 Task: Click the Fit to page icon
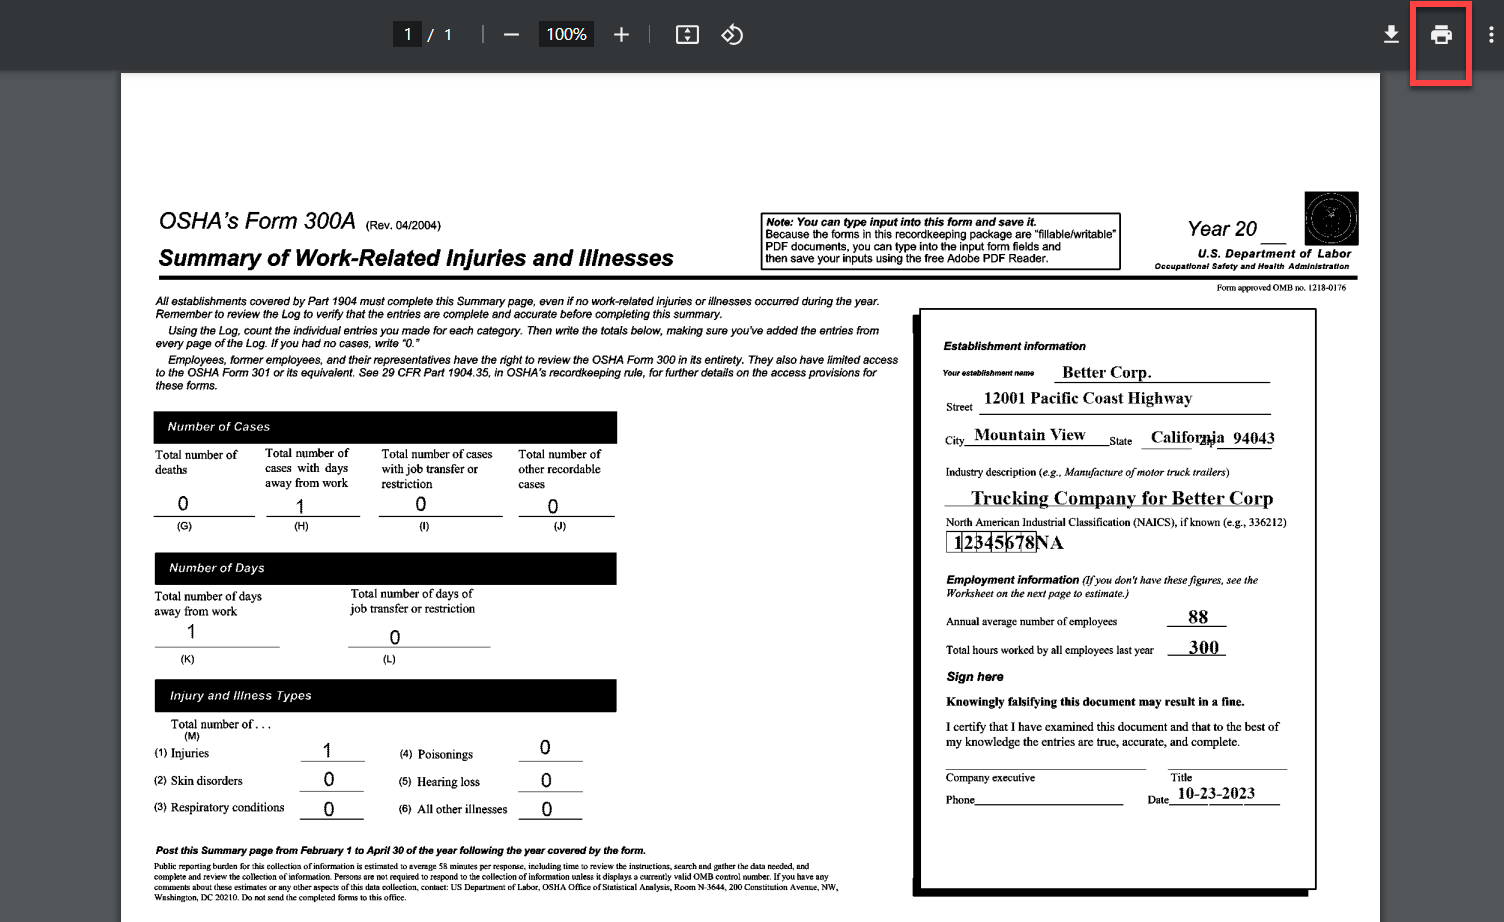pyautogui.click(x=687, y=35)
